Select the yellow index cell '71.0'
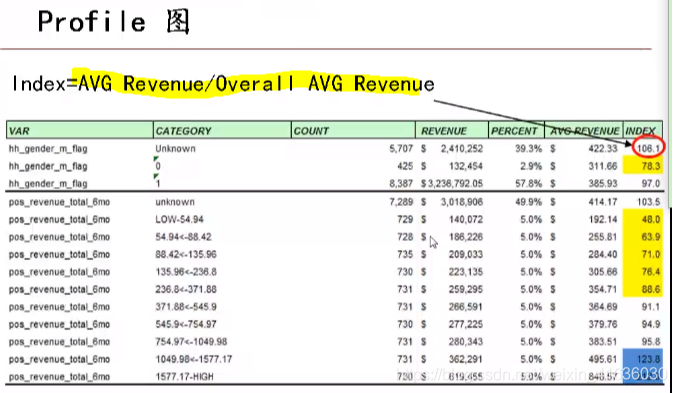The image size is (677, 393). click(643, 254)
